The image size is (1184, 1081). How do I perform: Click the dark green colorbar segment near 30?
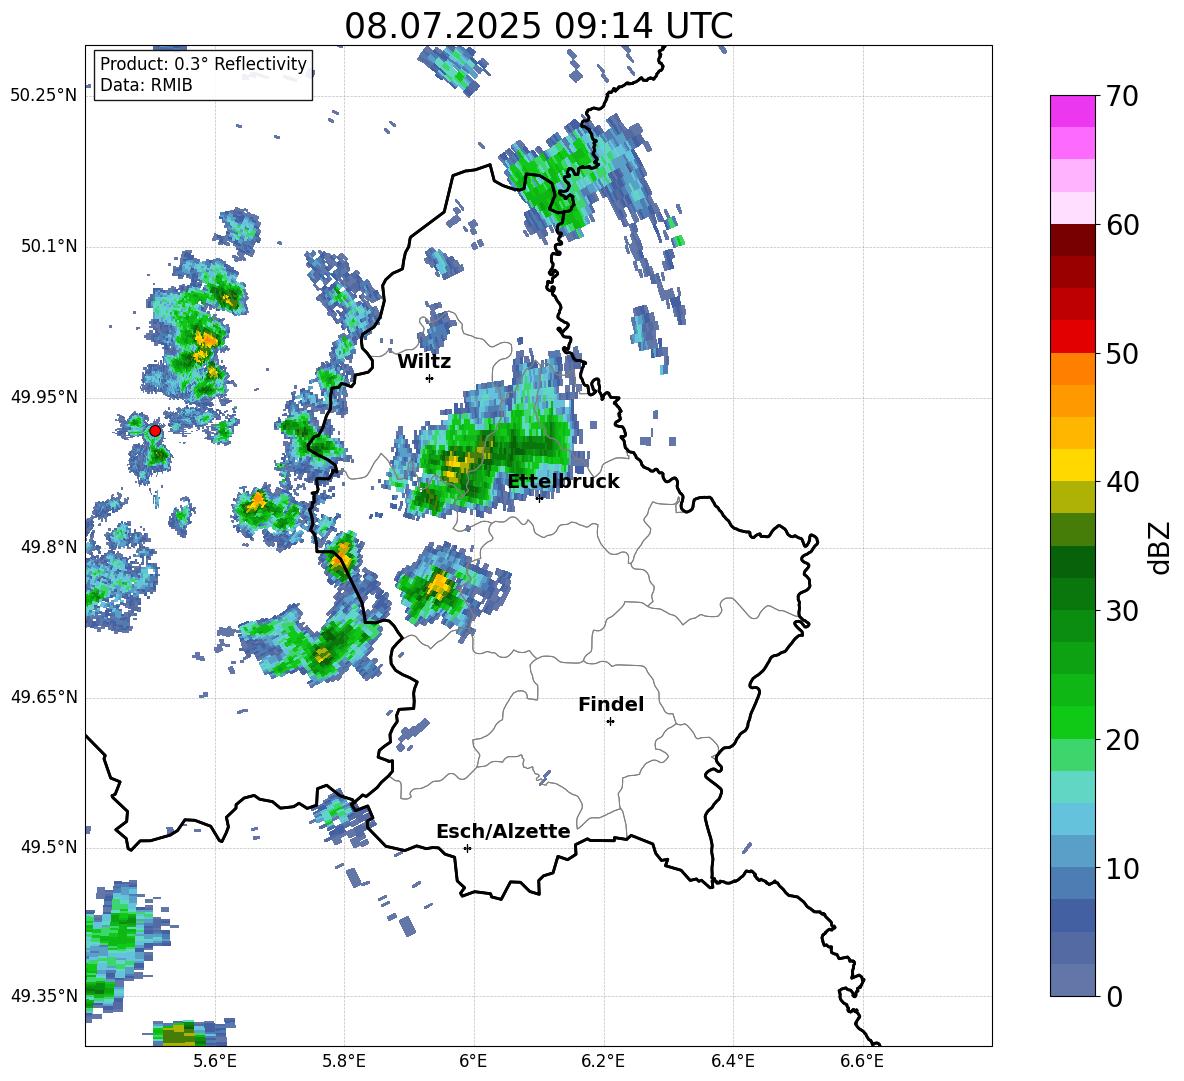point(1072,594)
